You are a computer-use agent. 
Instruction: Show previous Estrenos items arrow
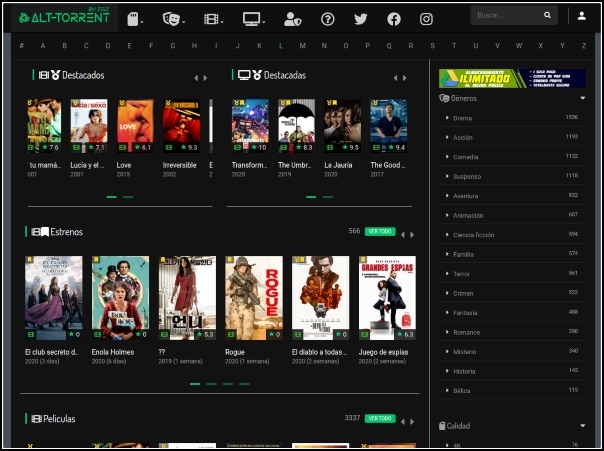403,235
